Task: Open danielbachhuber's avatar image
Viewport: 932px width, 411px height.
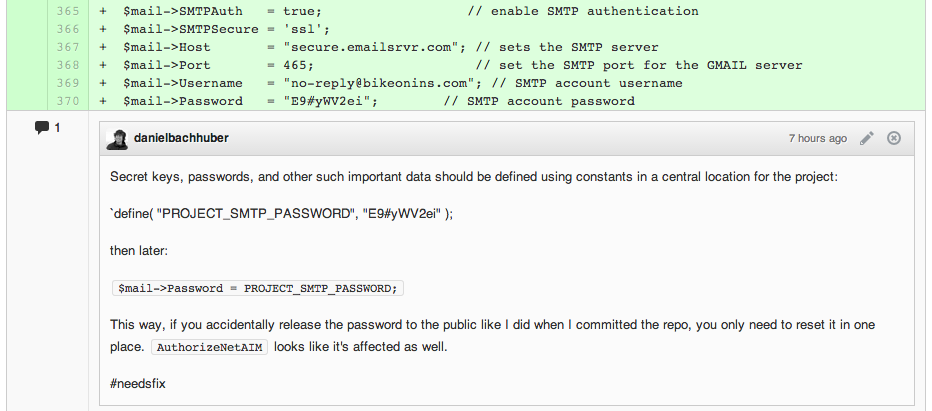Action: (x=116, y=139)
